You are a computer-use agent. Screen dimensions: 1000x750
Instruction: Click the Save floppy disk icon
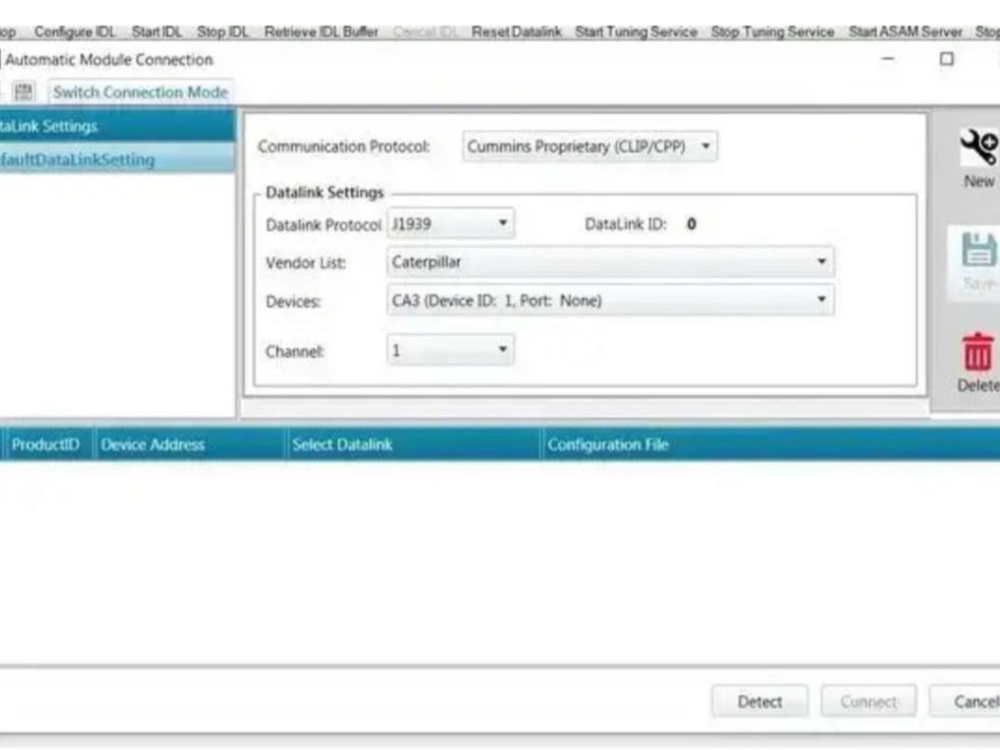978,249
